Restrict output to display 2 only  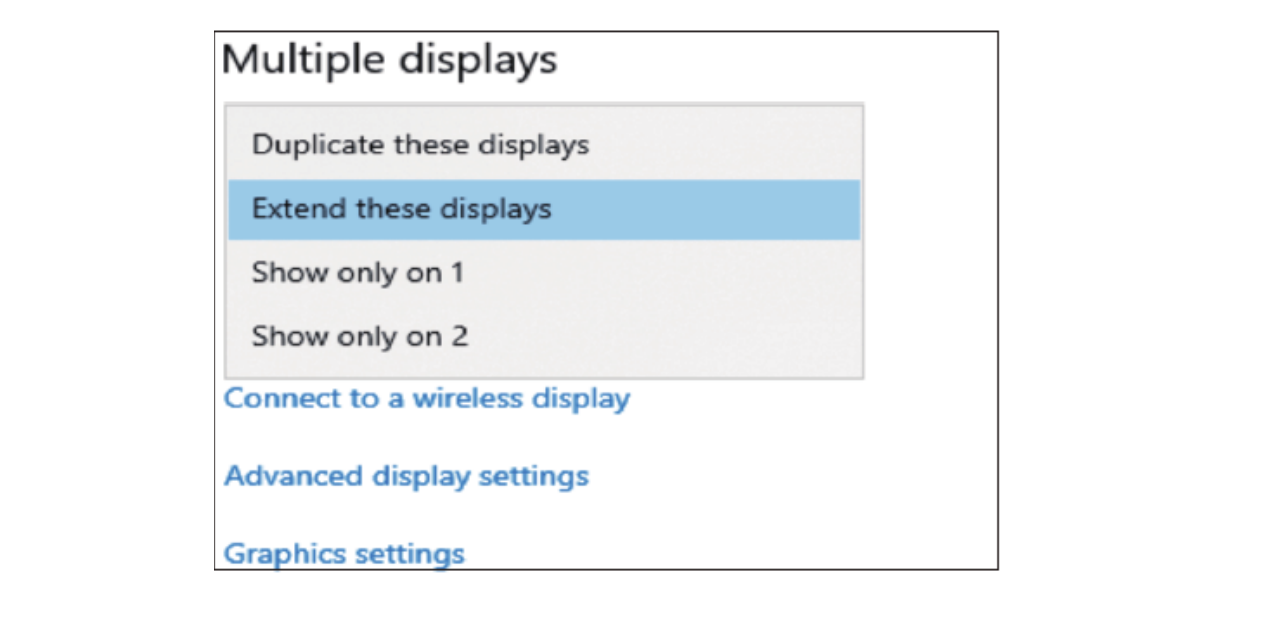(x=544, y=336)
